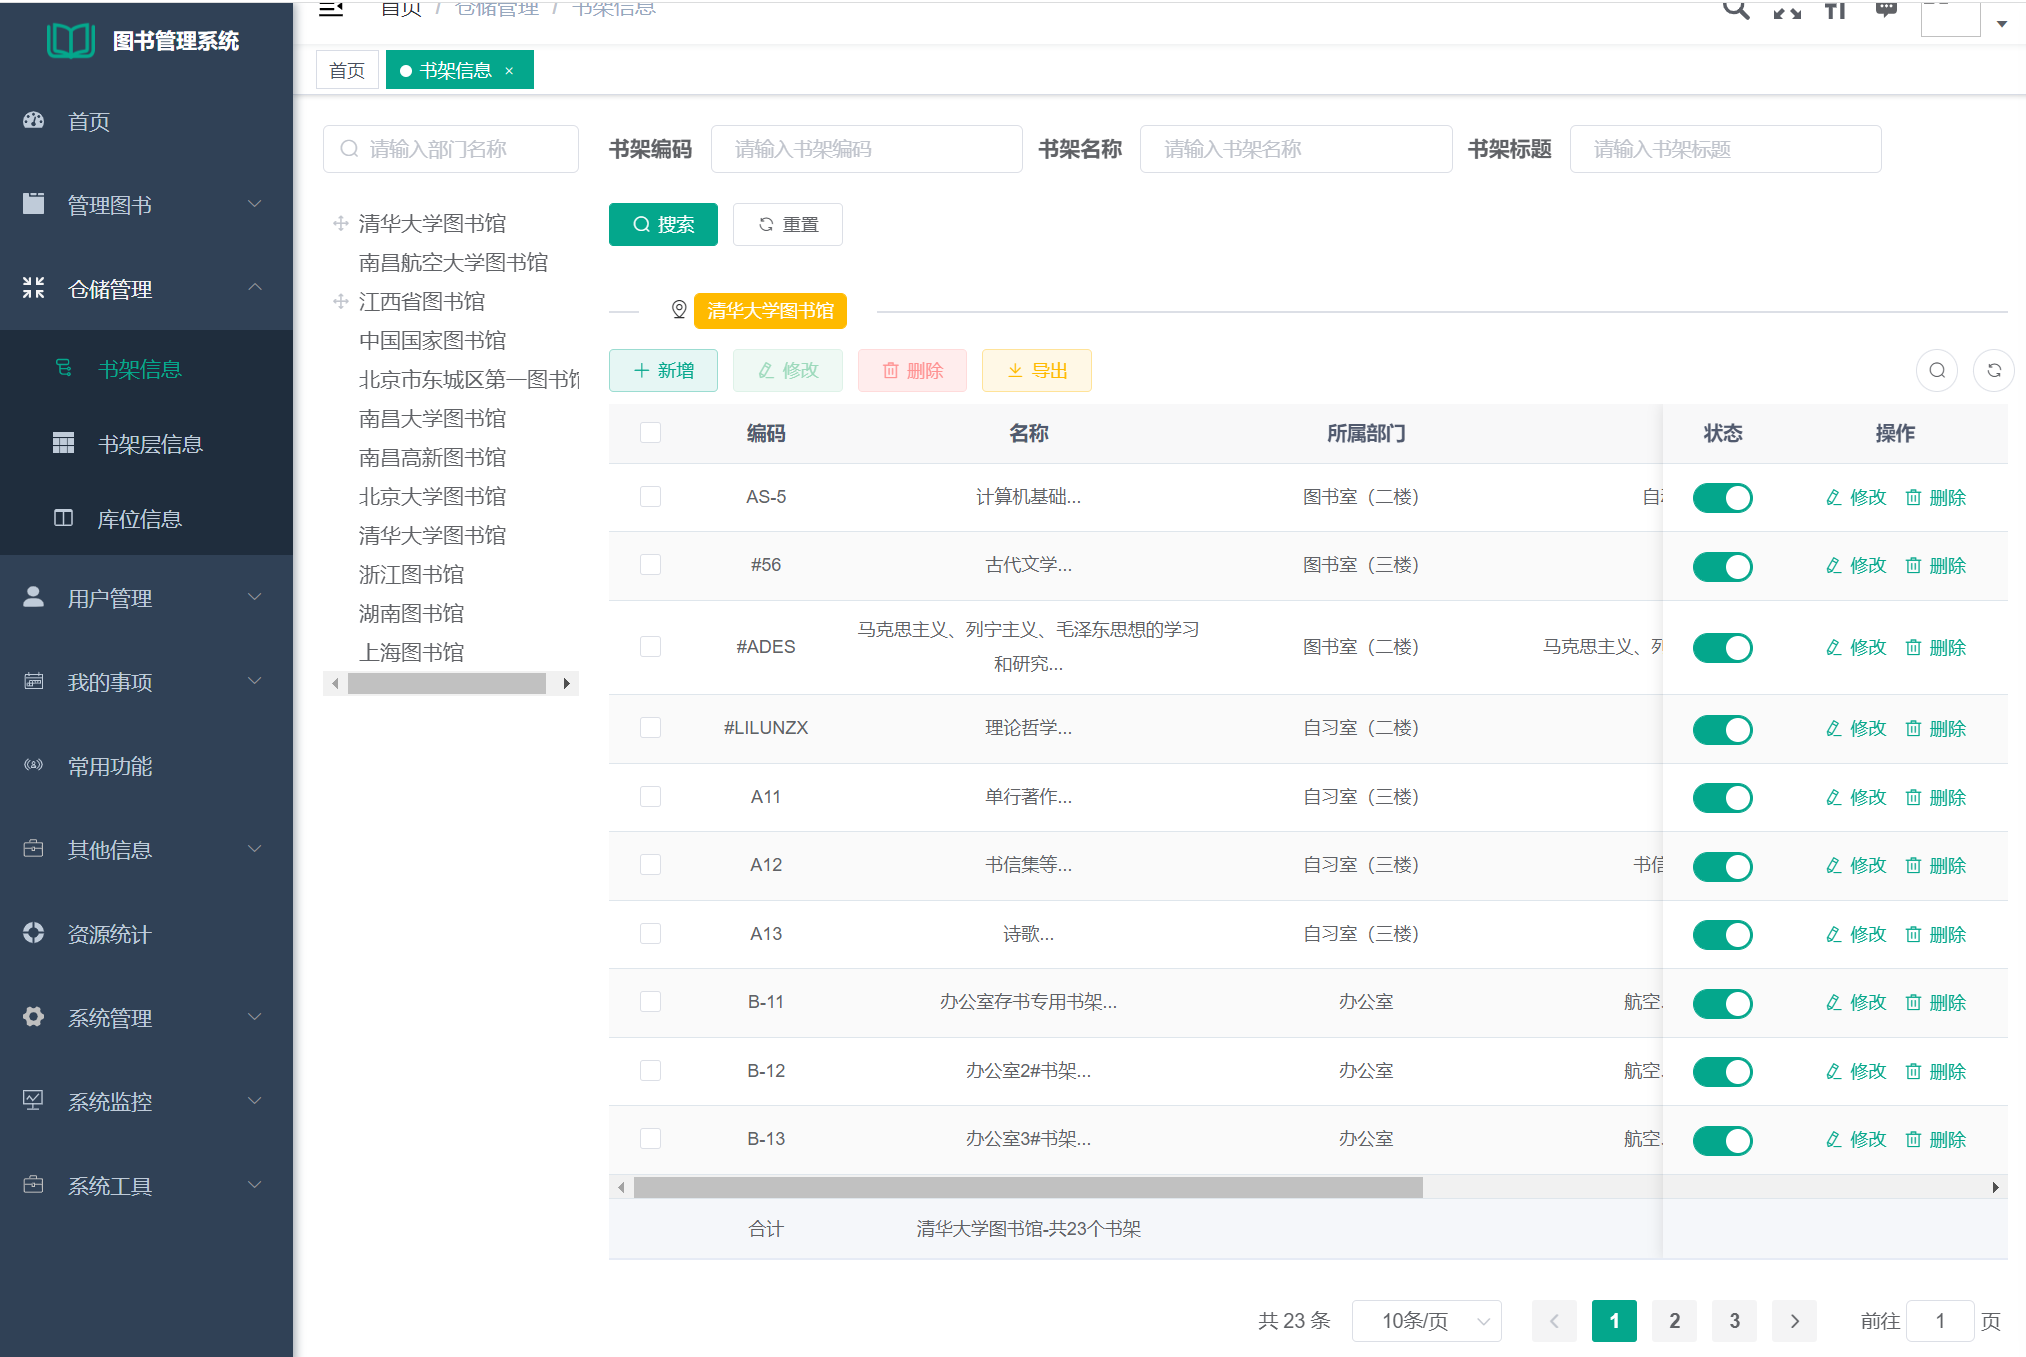Click the round refresh icon above table

pos(1993,371)
